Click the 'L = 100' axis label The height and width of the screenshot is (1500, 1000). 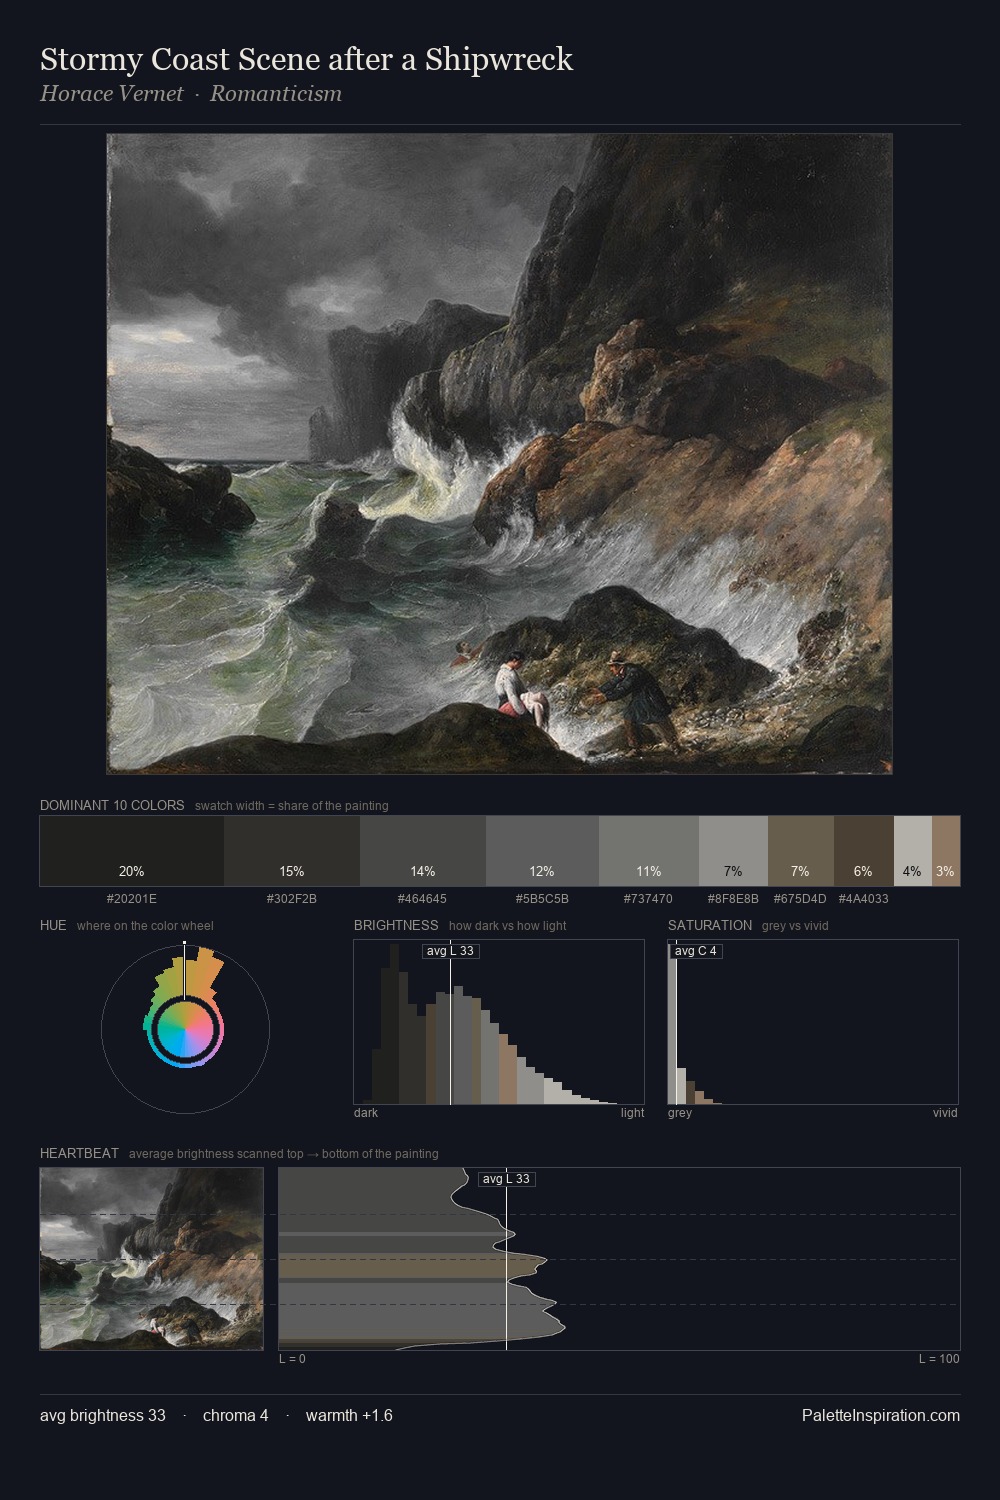tap(939, 1359)
